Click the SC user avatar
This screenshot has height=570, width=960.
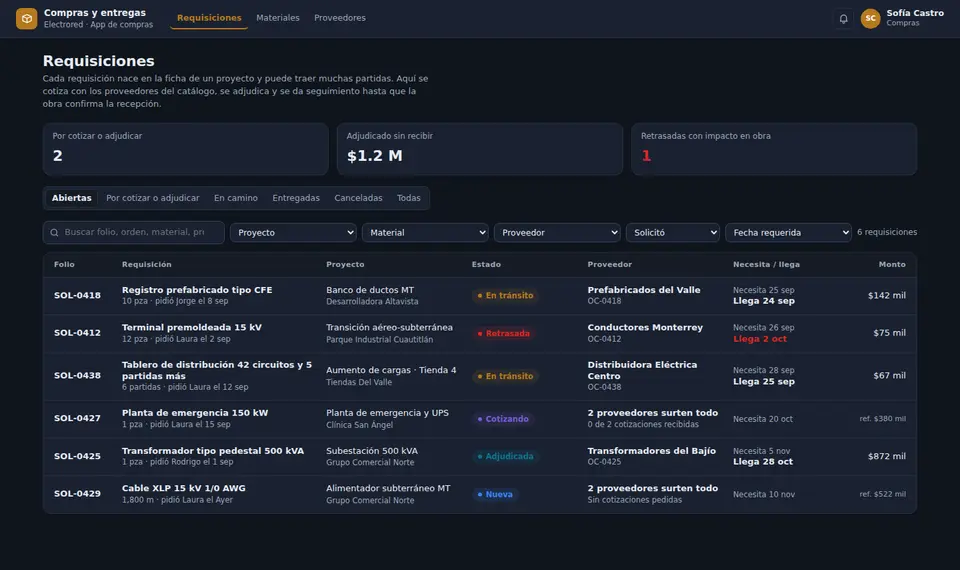(x=870, y=18)
